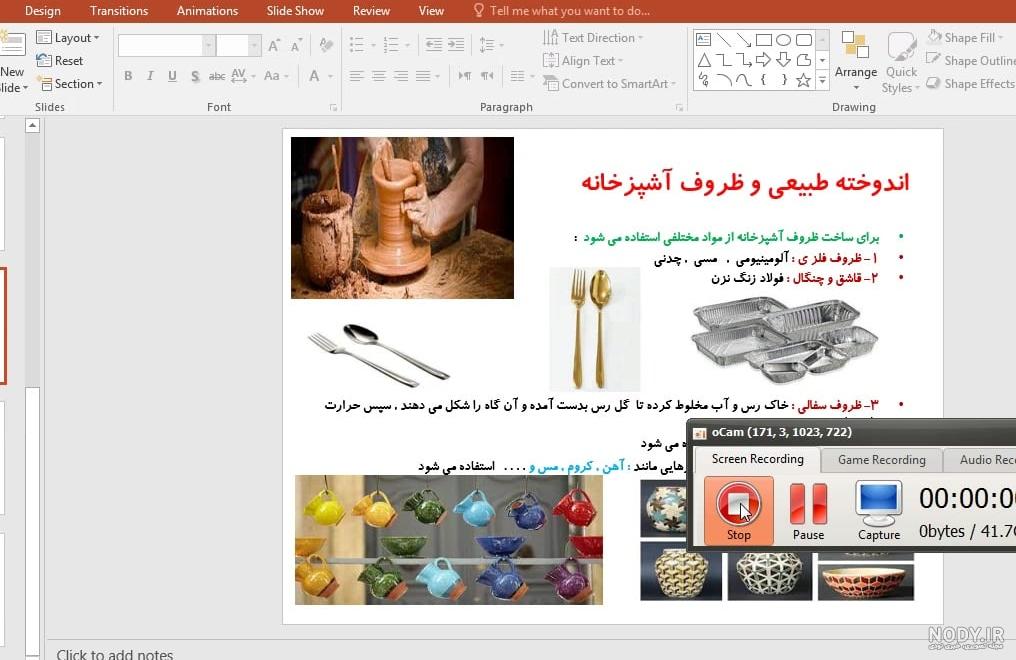The width and height of the screenshot is (1016, 660).
Task: Select the Text Box shape
Action: [703, 40]
